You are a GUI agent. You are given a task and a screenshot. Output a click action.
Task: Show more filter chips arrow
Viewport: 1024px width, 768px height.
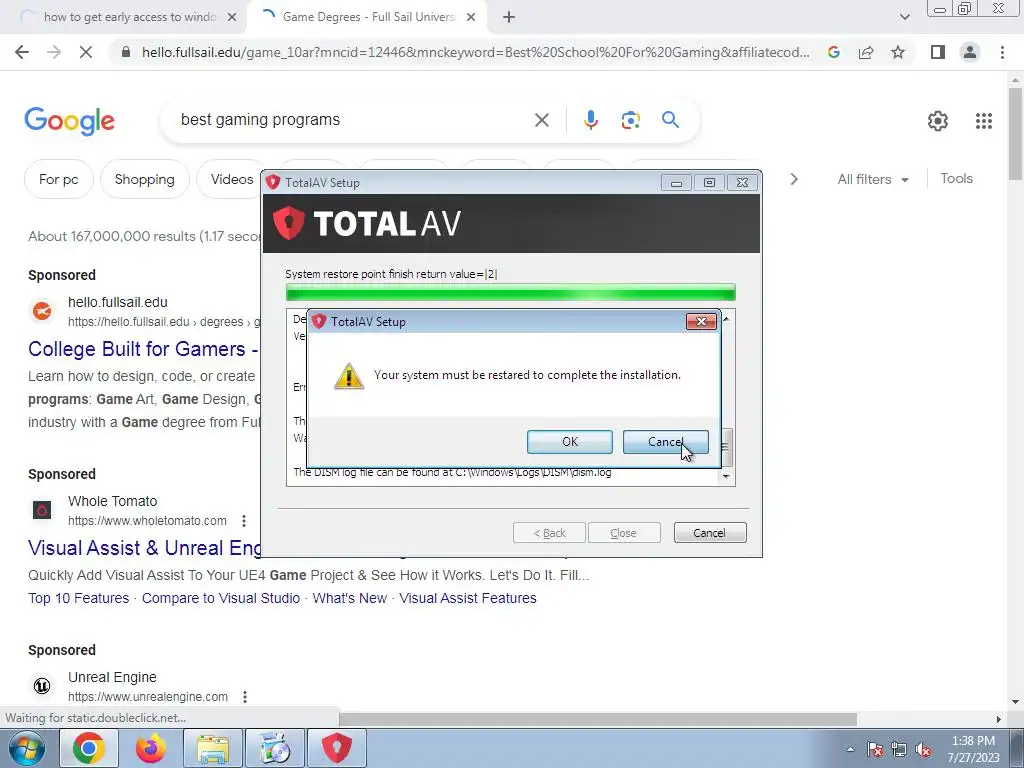794,179
